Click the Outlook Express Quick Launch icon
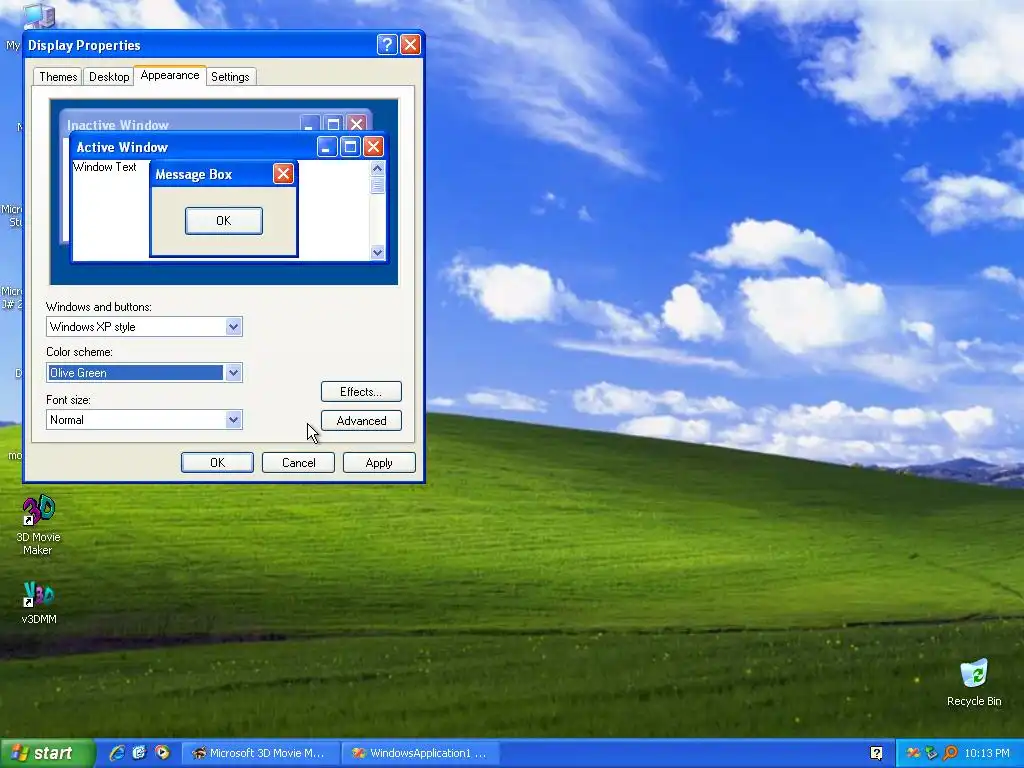 click(x=139, y=753)
